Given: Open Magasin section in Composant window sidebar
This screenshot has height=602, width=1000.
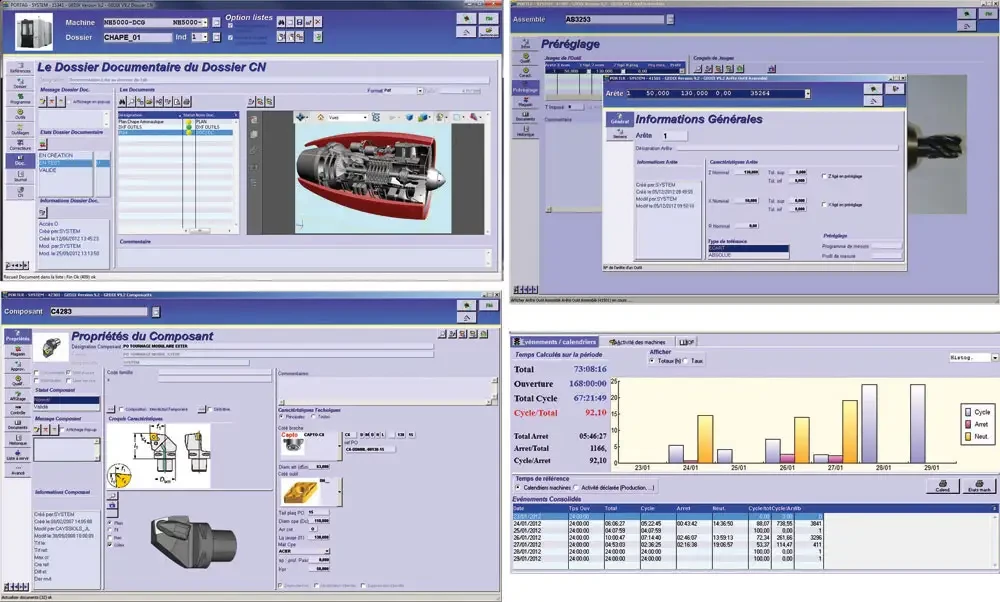Looking at the screenshot, I should (x=18, y=352).
